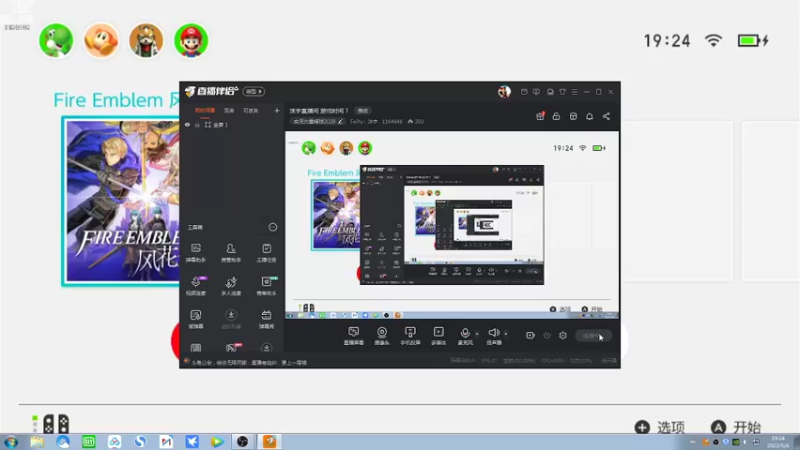Expand speaker options arrow
The width and height of the screenshot is (800, 450).
(506, 334)
